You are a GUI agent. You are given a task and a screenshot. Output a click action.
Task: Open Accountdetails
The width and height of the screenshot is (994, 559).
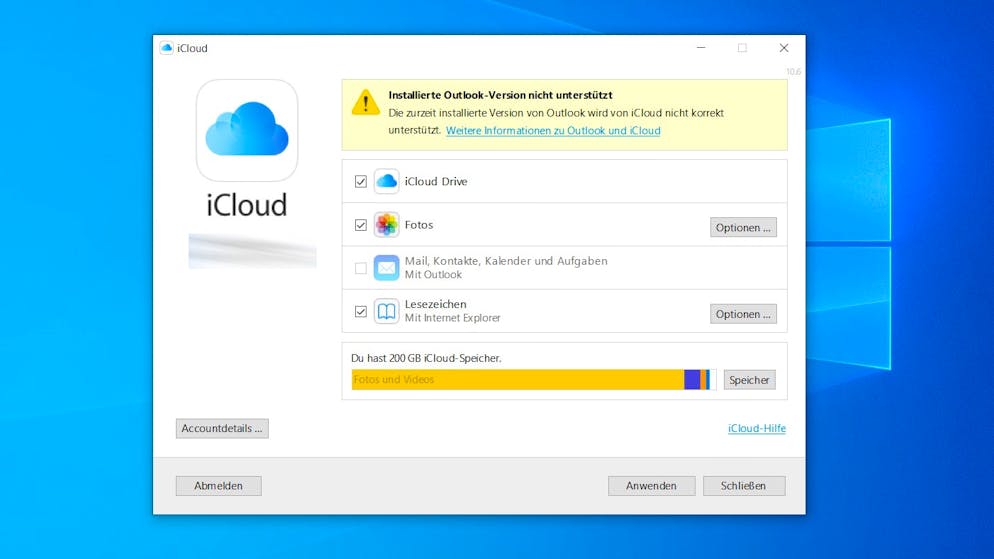pyautogui.click(x=222, y=428)
